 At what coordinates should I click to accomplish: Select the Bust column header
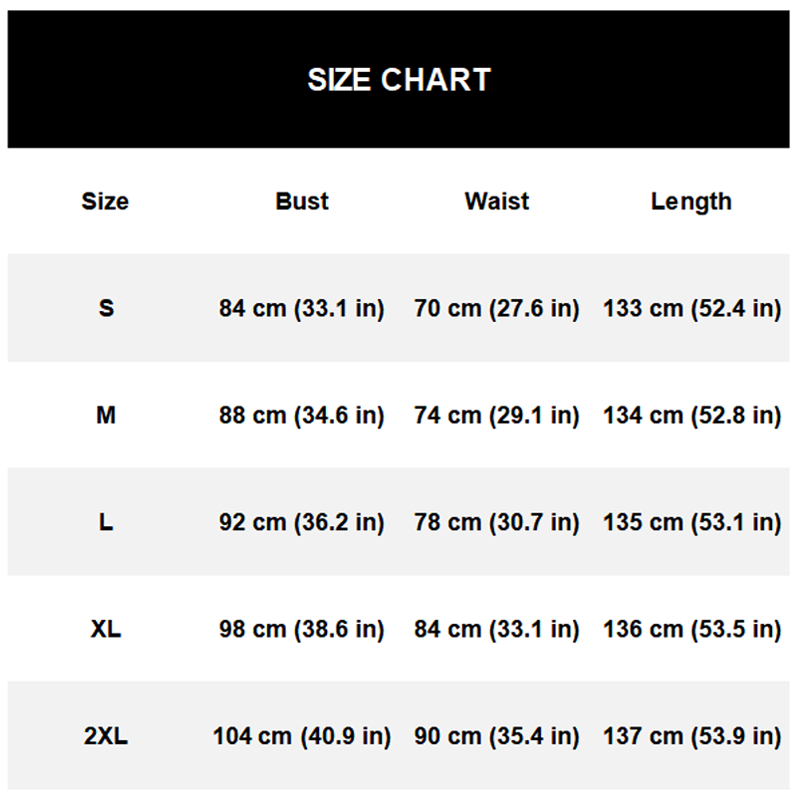pyautogui.click(x=302, y=201)
